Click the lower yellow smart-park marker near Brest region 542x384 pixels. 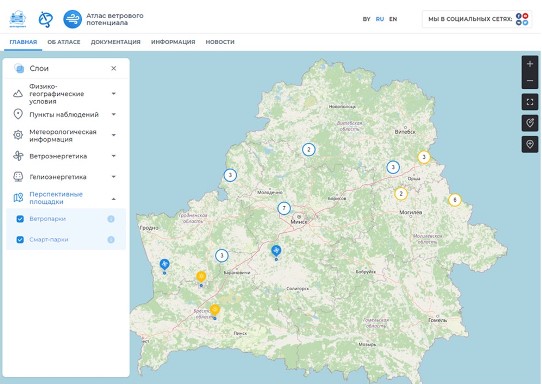[x=215, y=310]
